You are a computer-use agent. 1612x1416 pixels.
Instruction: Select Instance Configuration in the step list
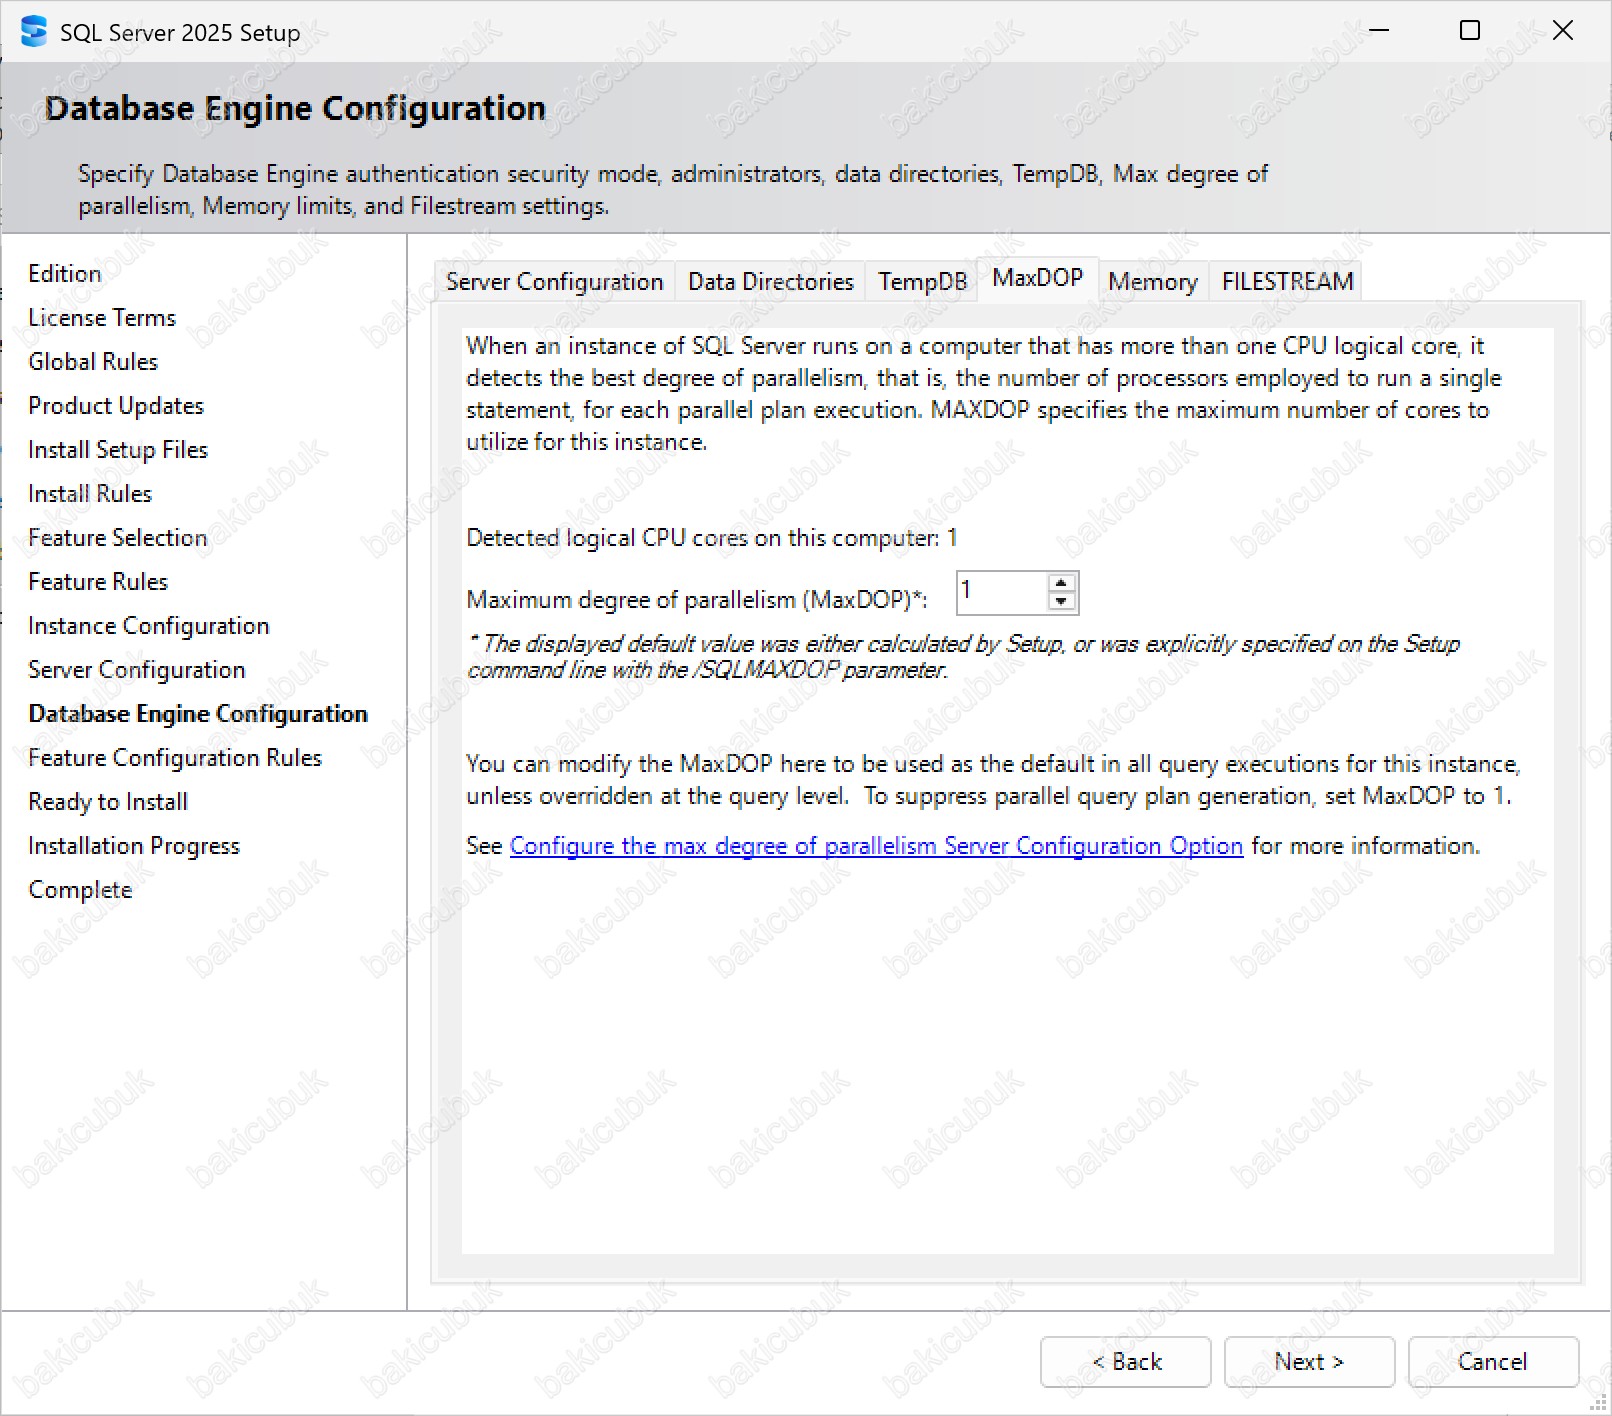[x=149, y=626]
